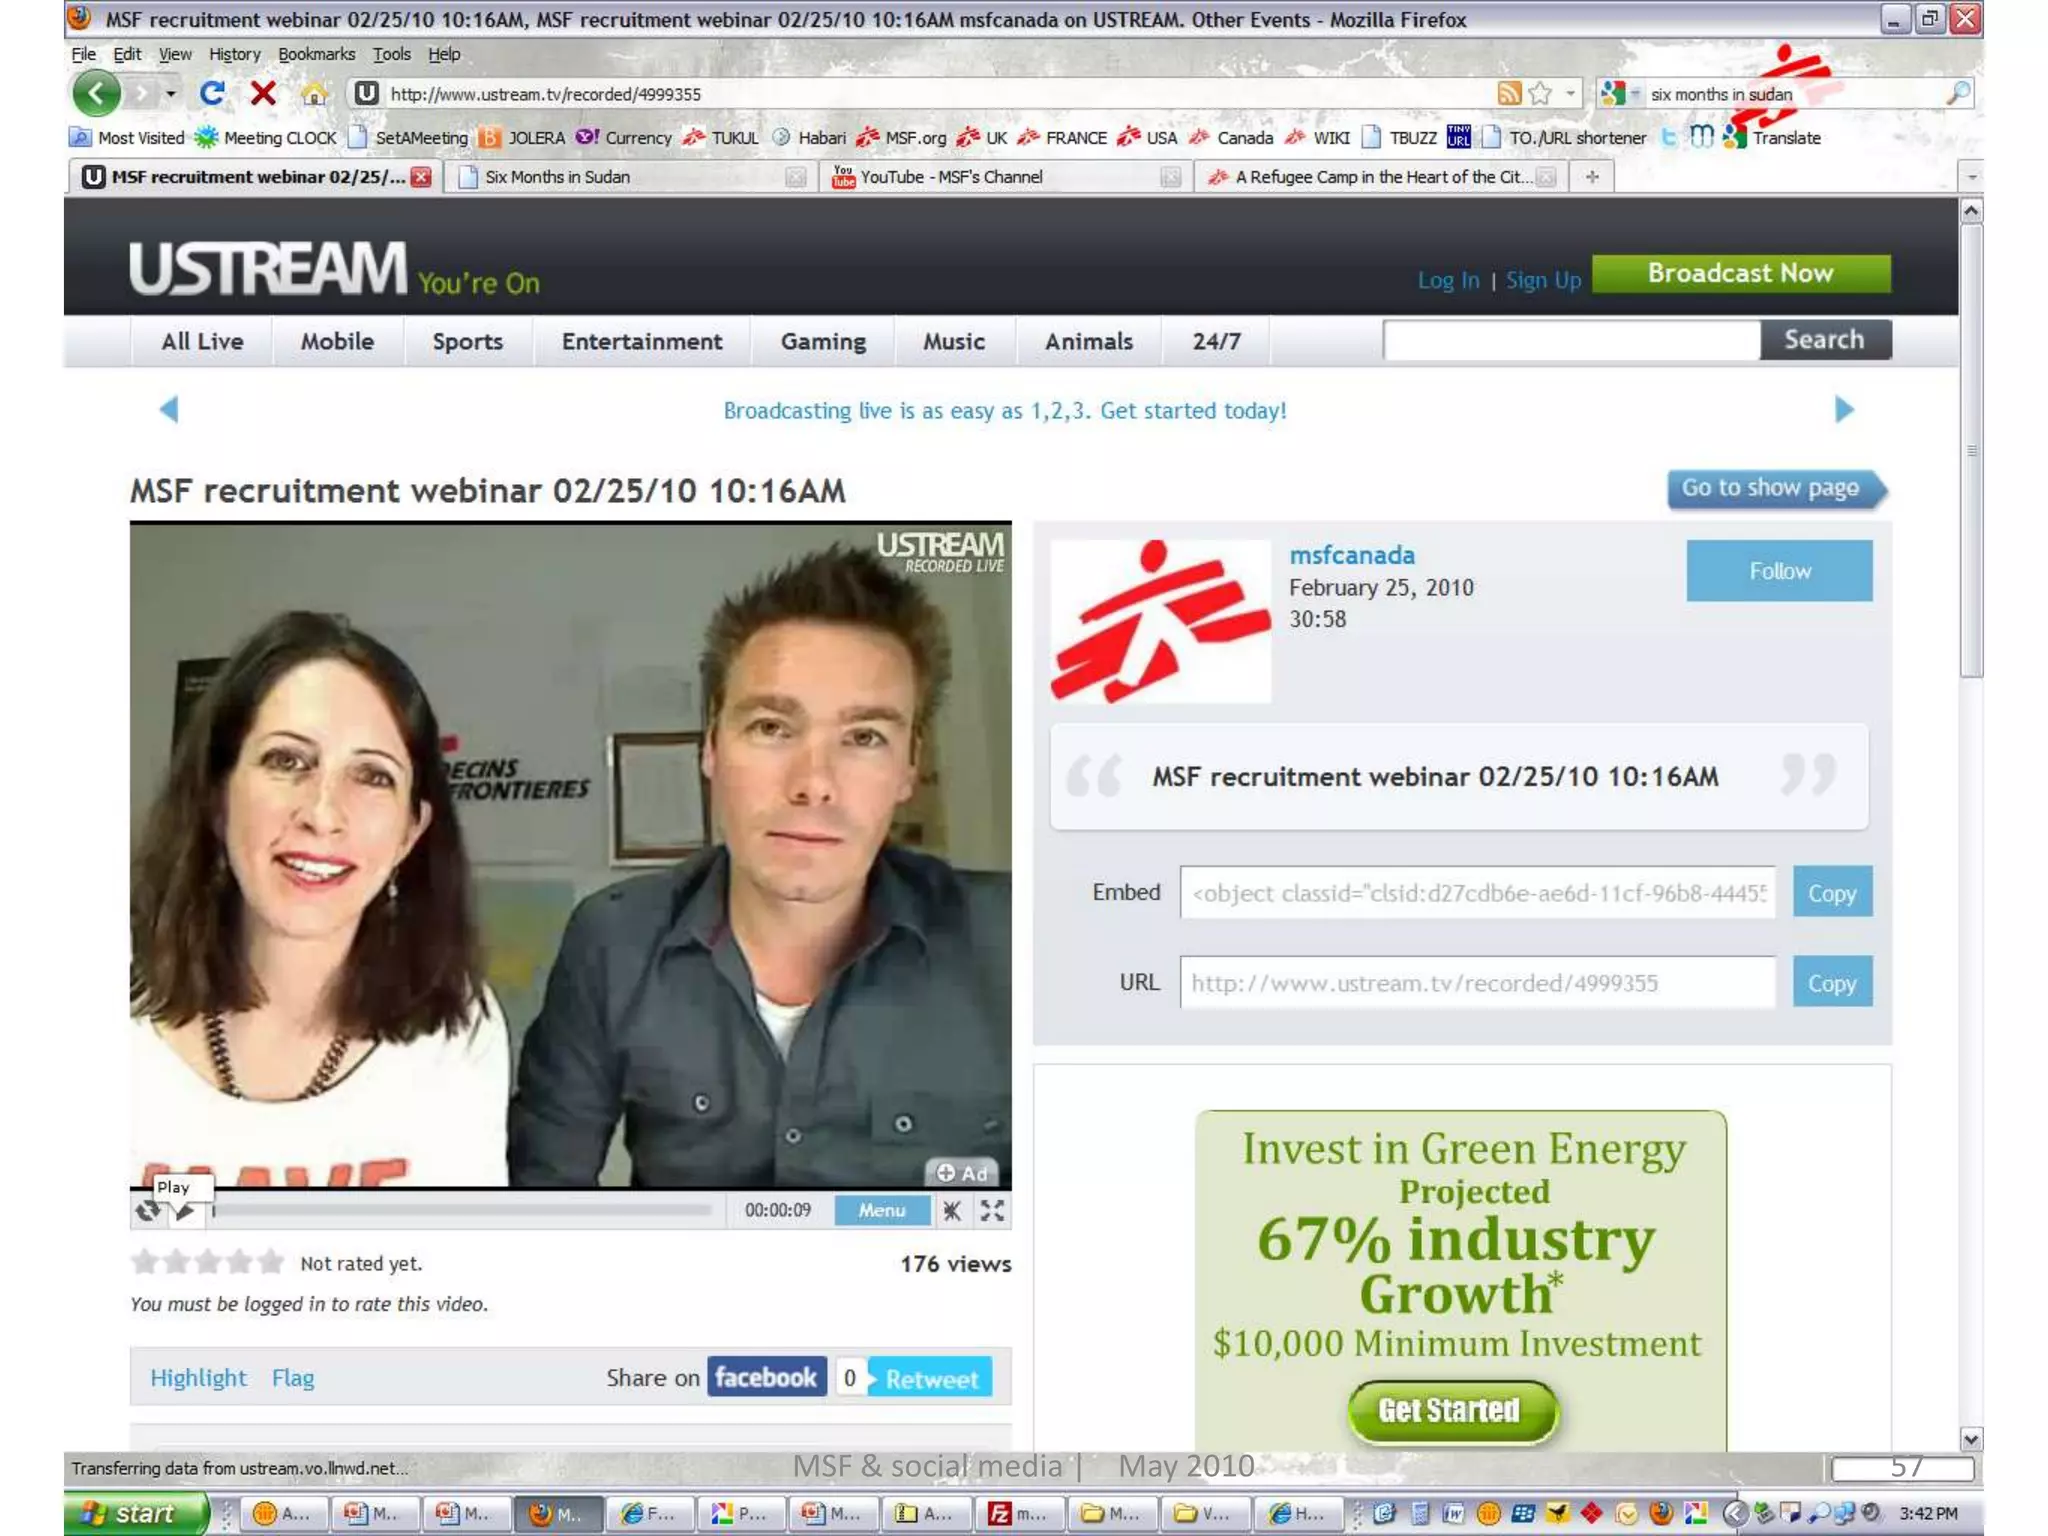Expand the back/forward history dropdown arrow

171,94
